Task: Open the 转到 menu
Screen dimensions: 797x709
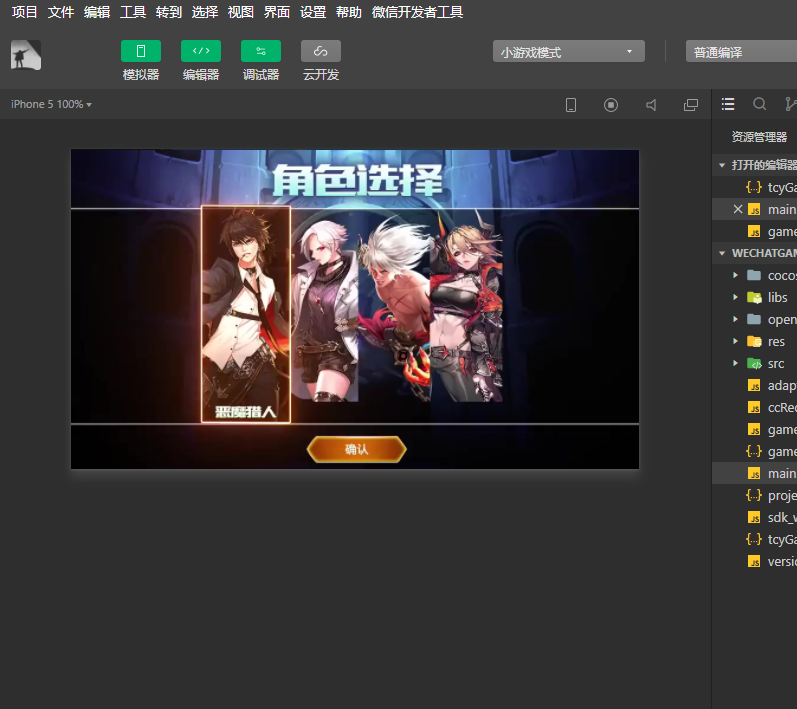Action: pyautogui.click(x=169, y=12)
